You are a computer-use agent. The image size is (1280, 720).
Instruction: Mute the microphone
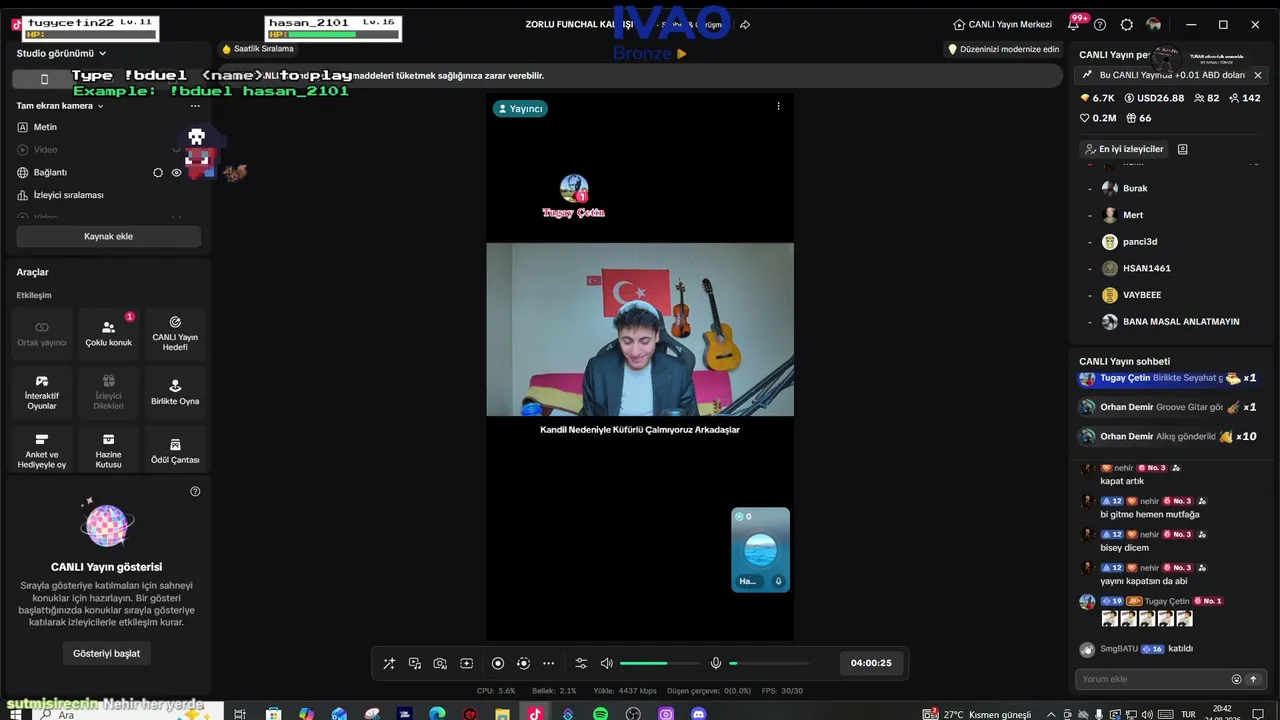pyautogui.click(x=716, y=663)
